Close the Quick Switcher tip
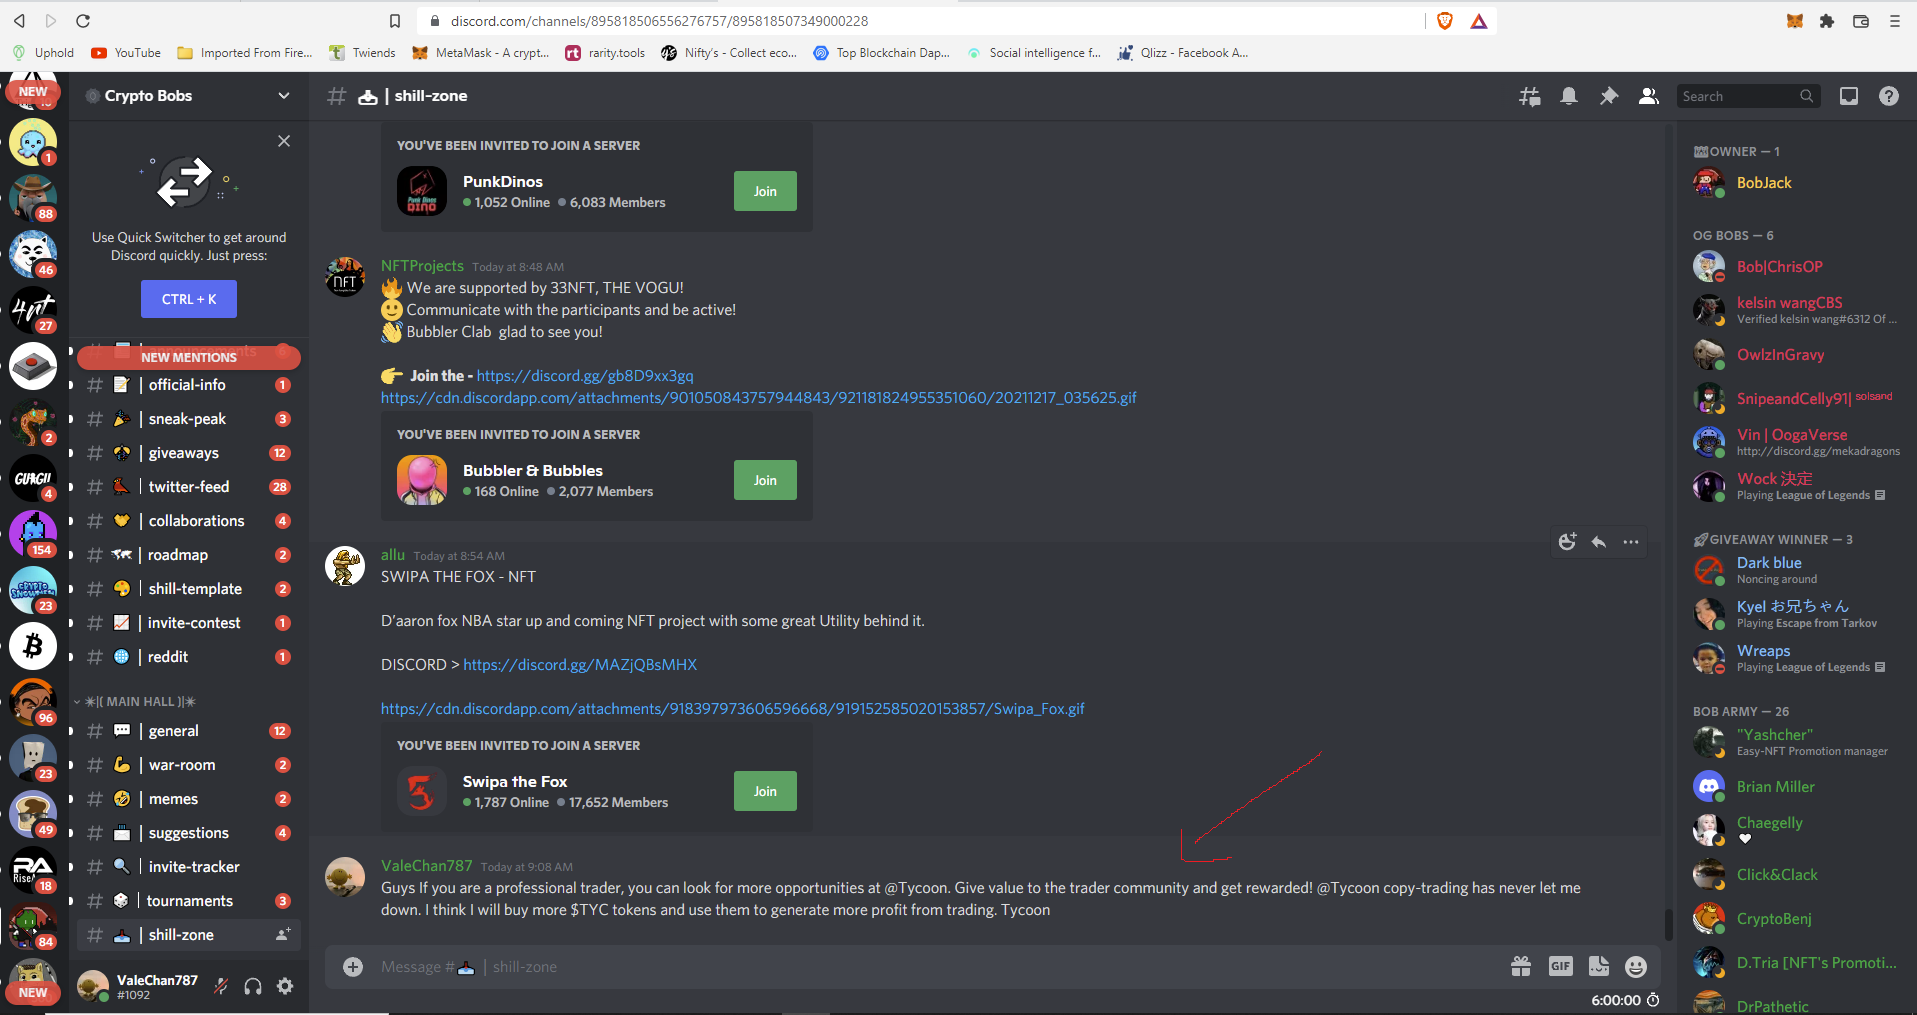The height and width of the screenshot is (1015, 1917). 284,141
